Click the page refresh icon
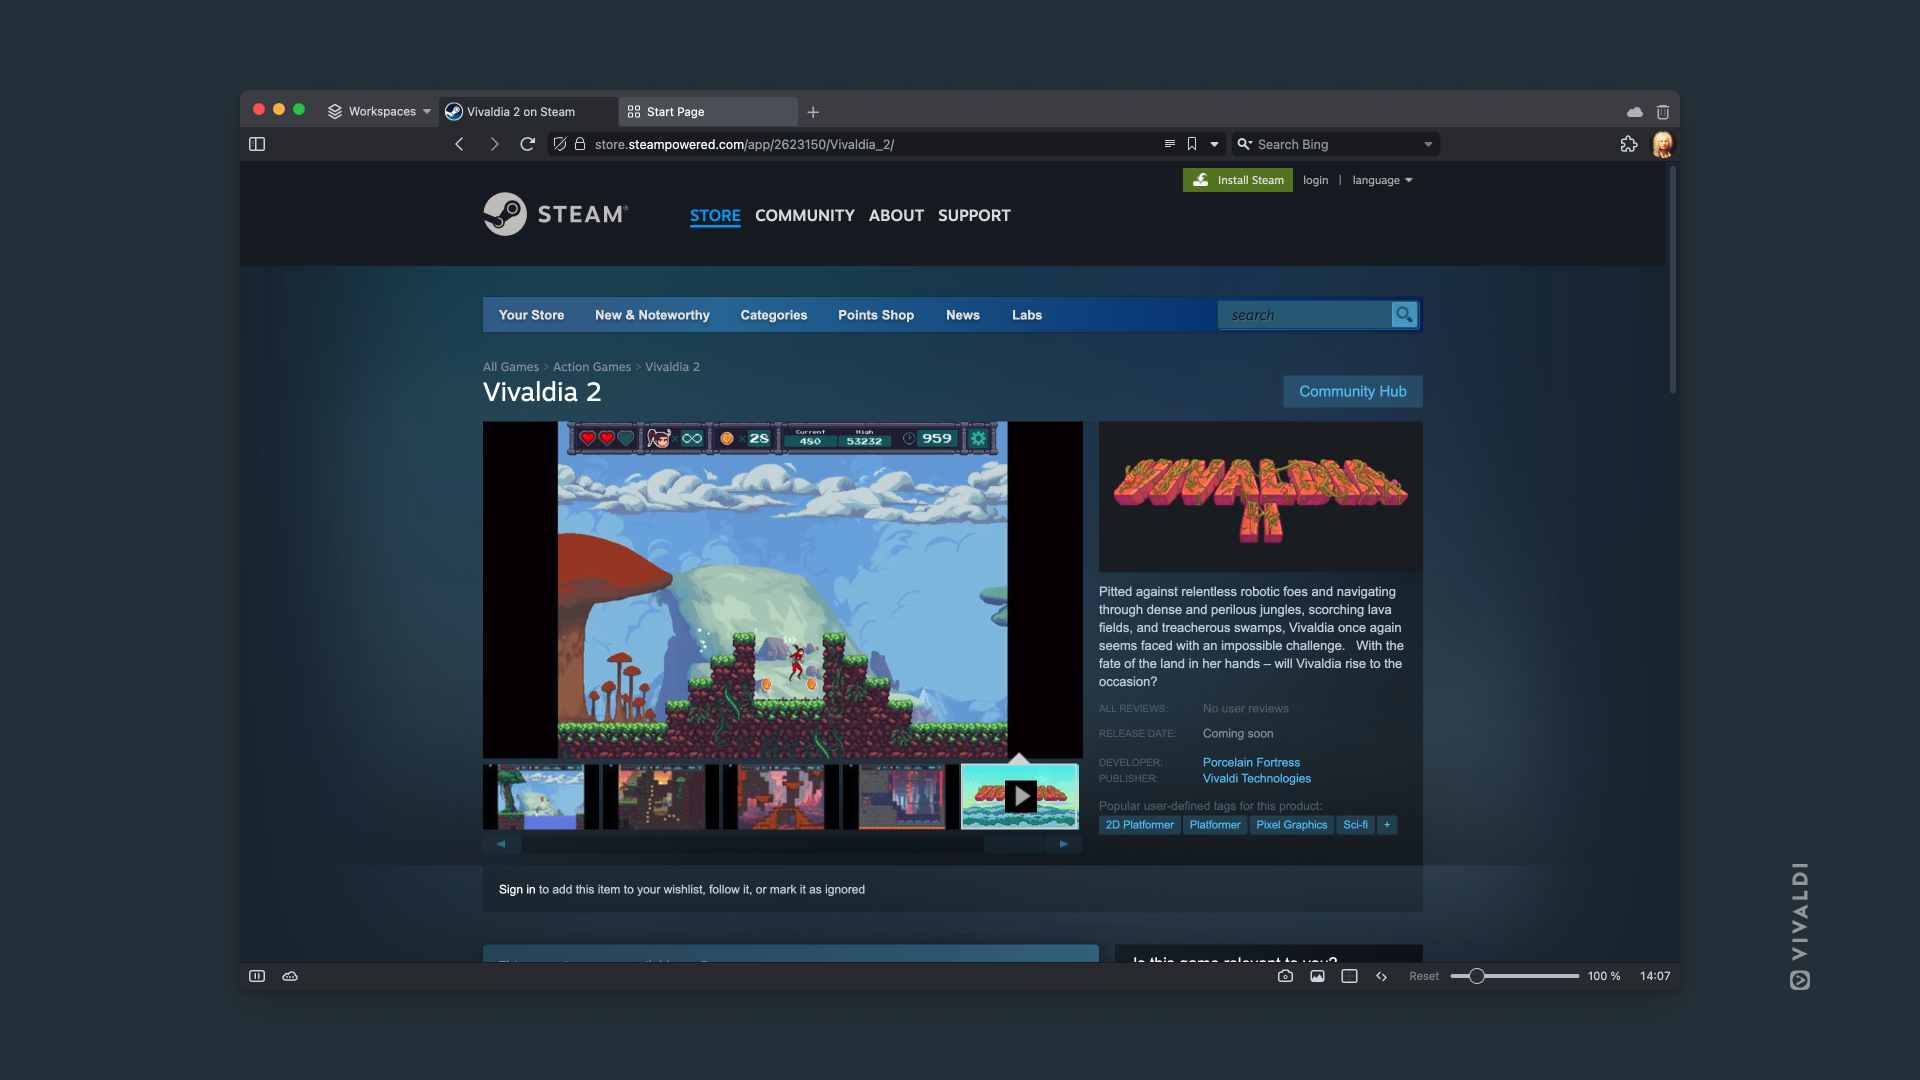The width and height of the screenshot is (1920, 1080). point(526,144)
